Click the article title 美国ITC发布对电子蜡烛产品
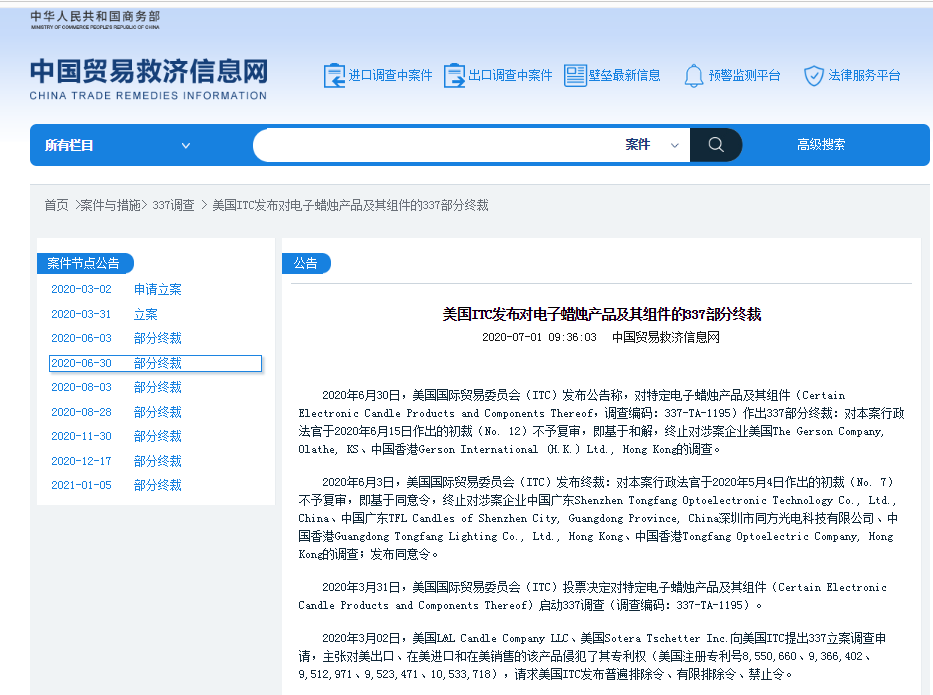The width and height of the screenshot is (933, 695). click(602, 314)
